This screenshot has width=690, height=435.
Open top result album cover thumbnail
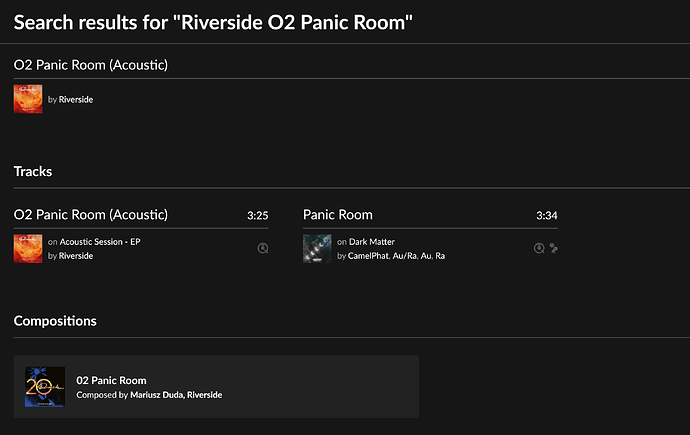coord(28,99)
